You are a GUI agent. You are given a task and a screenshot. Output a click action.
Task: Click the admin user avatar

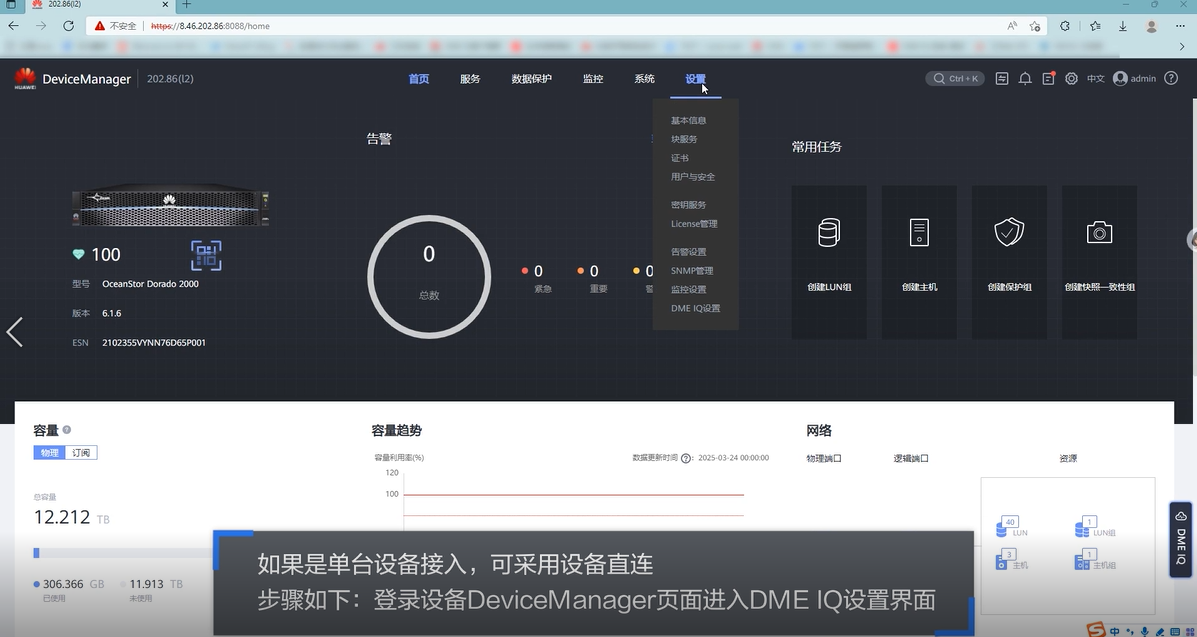click(1120, 79)
